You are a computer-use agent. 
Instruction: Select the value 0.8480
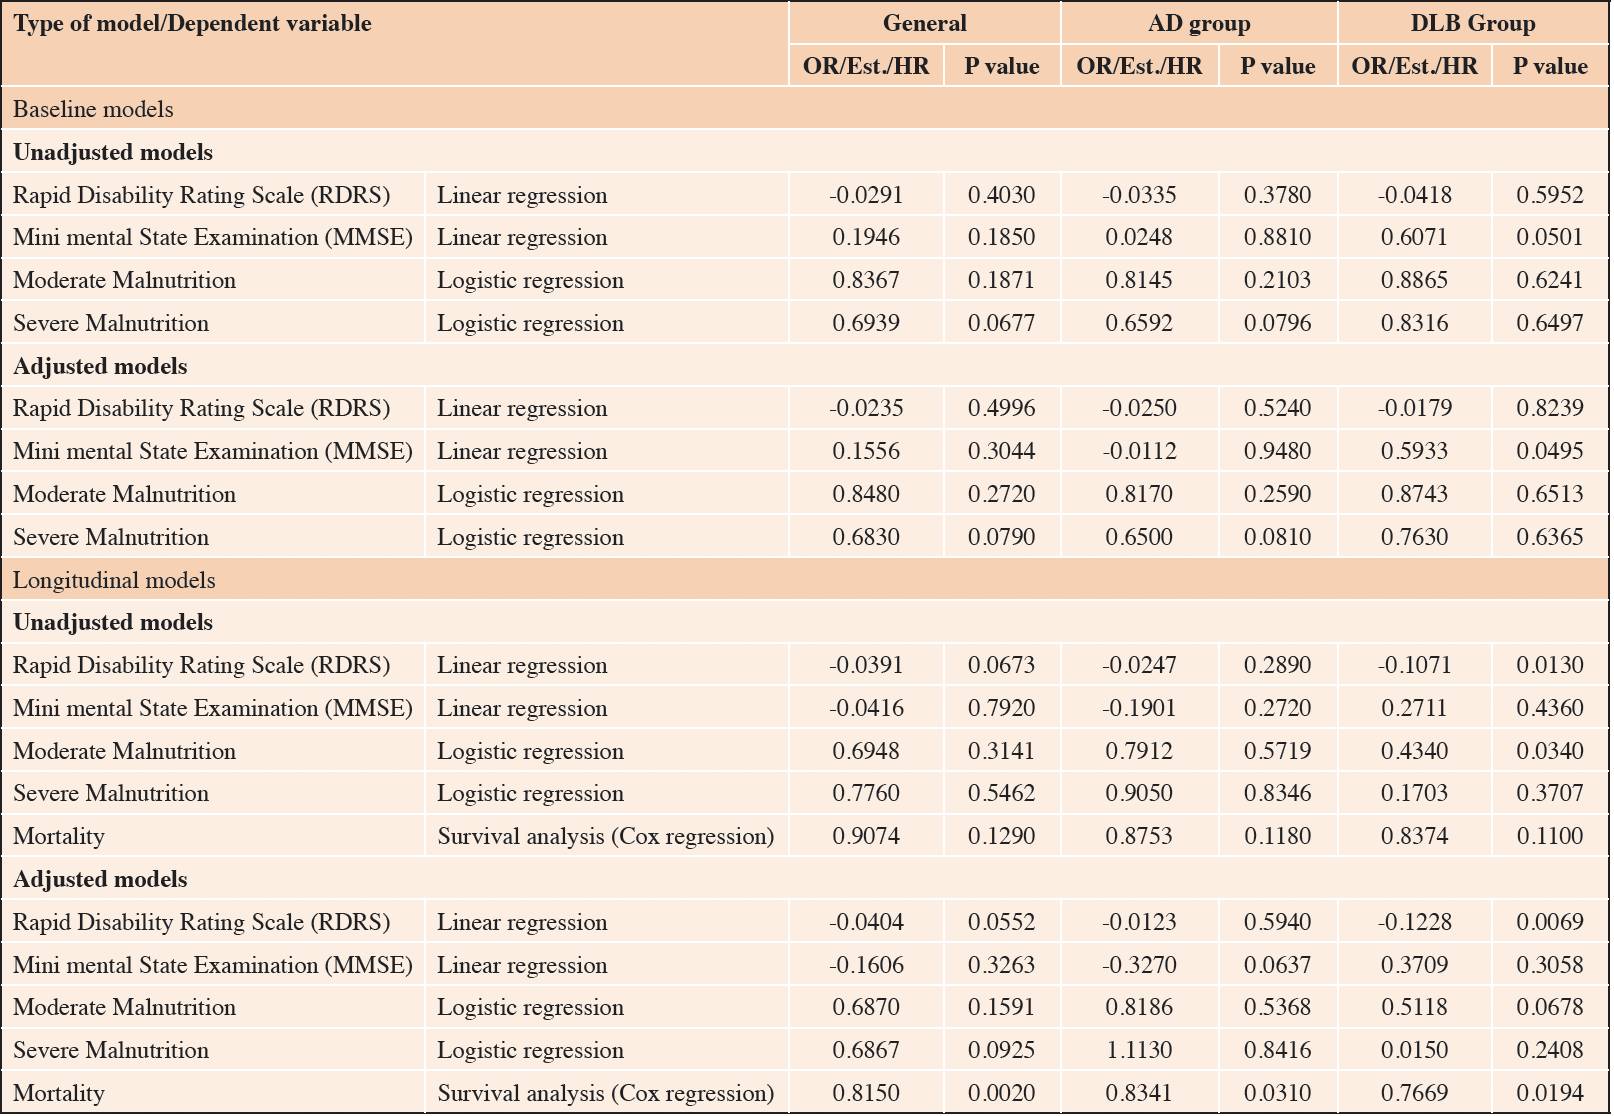point(866,494)
